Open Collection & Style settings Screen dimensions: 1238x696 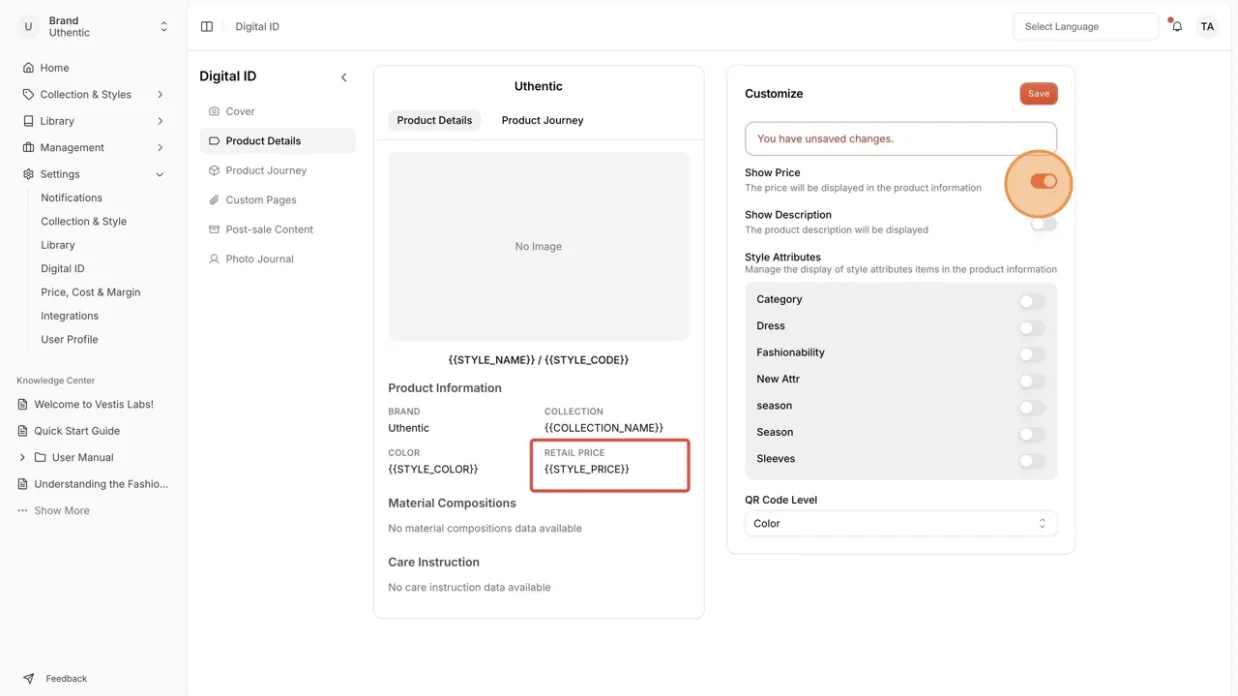pyautogui.click(x=84, y=221)
